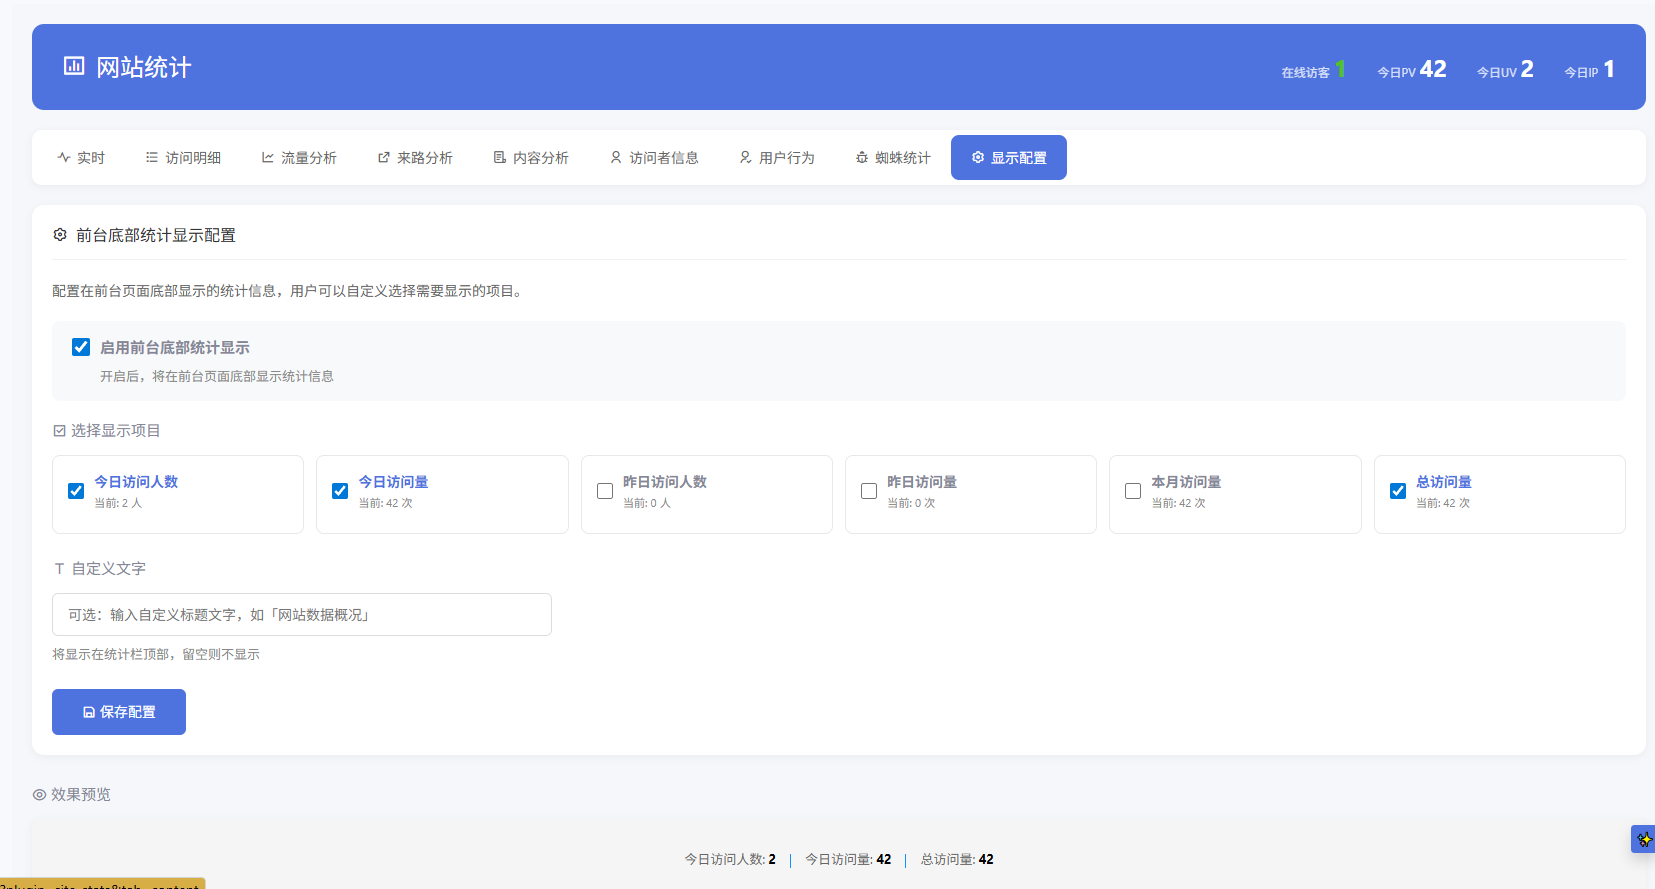Viewport: 1655px width, 889px height.
Task: Click 今日PV 42 stat in header
Action: [1412, 70]
